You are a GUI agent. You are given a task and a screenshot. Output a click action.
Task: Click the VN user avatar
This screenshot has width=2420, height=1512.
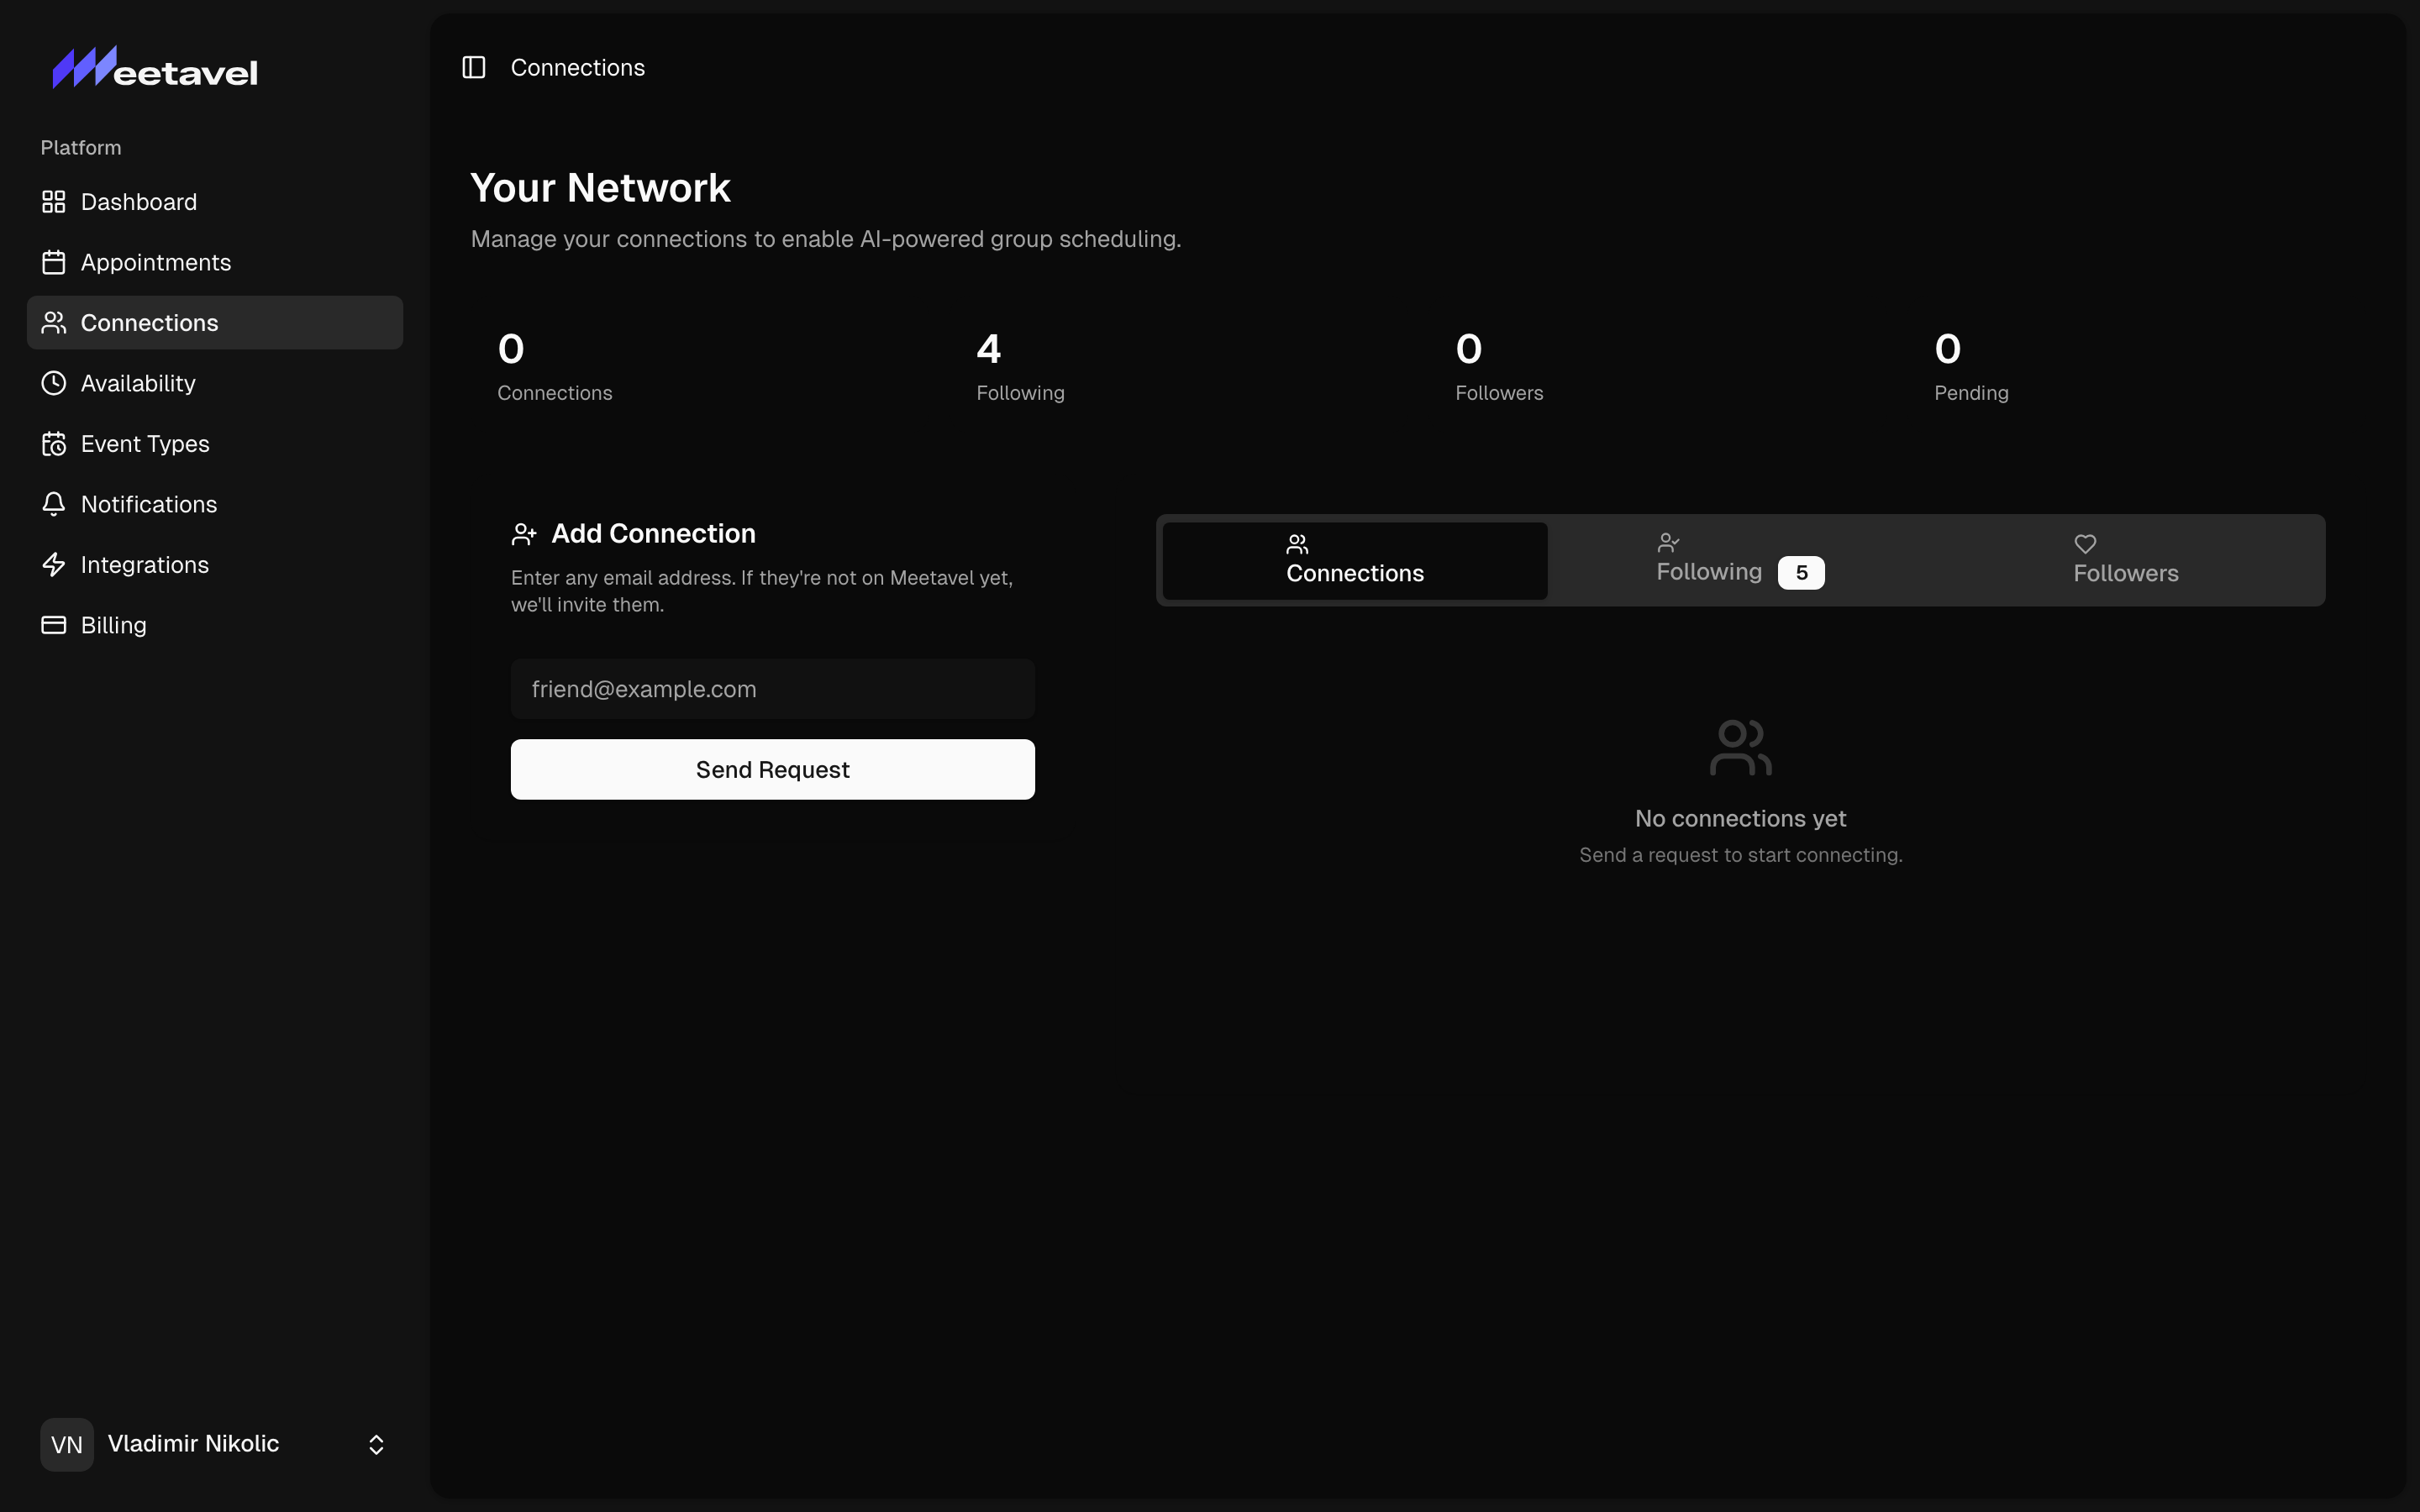click(67, 1444)
